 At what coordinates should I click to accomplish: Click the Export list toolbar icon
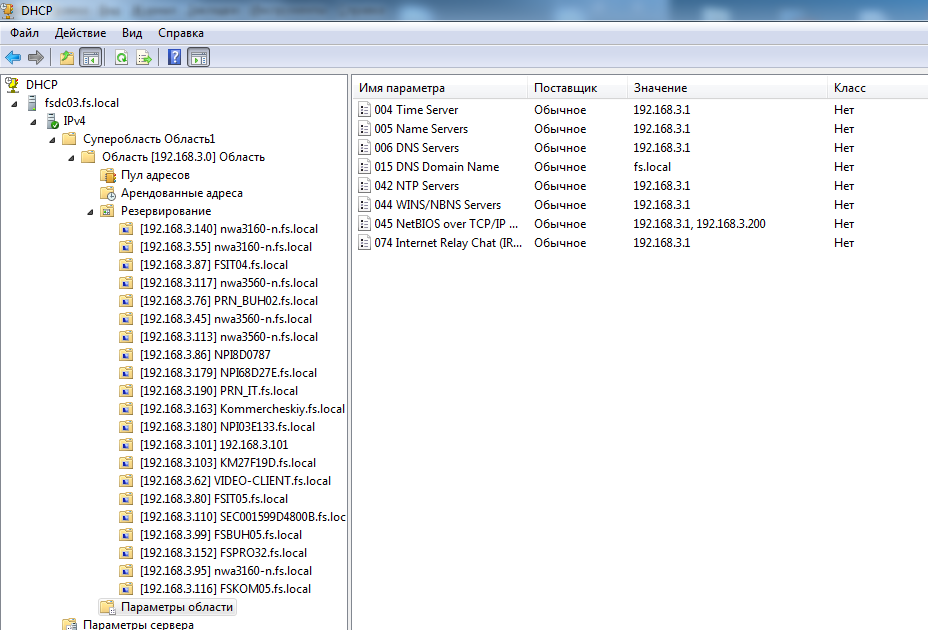click(x=144, y=57)
